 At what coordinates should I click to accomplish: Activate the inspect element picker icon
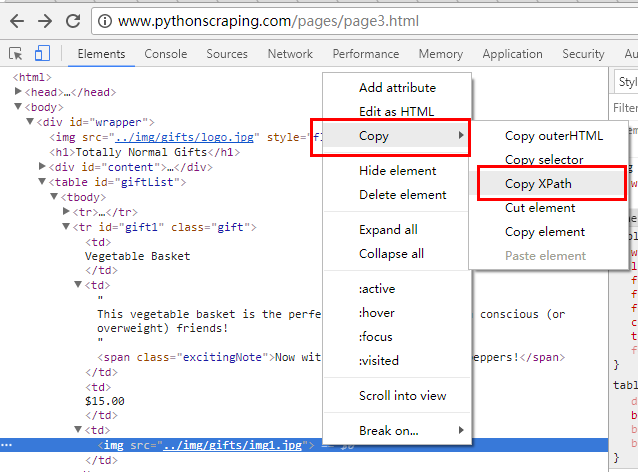pyautogui.click(x=16, y=54)
